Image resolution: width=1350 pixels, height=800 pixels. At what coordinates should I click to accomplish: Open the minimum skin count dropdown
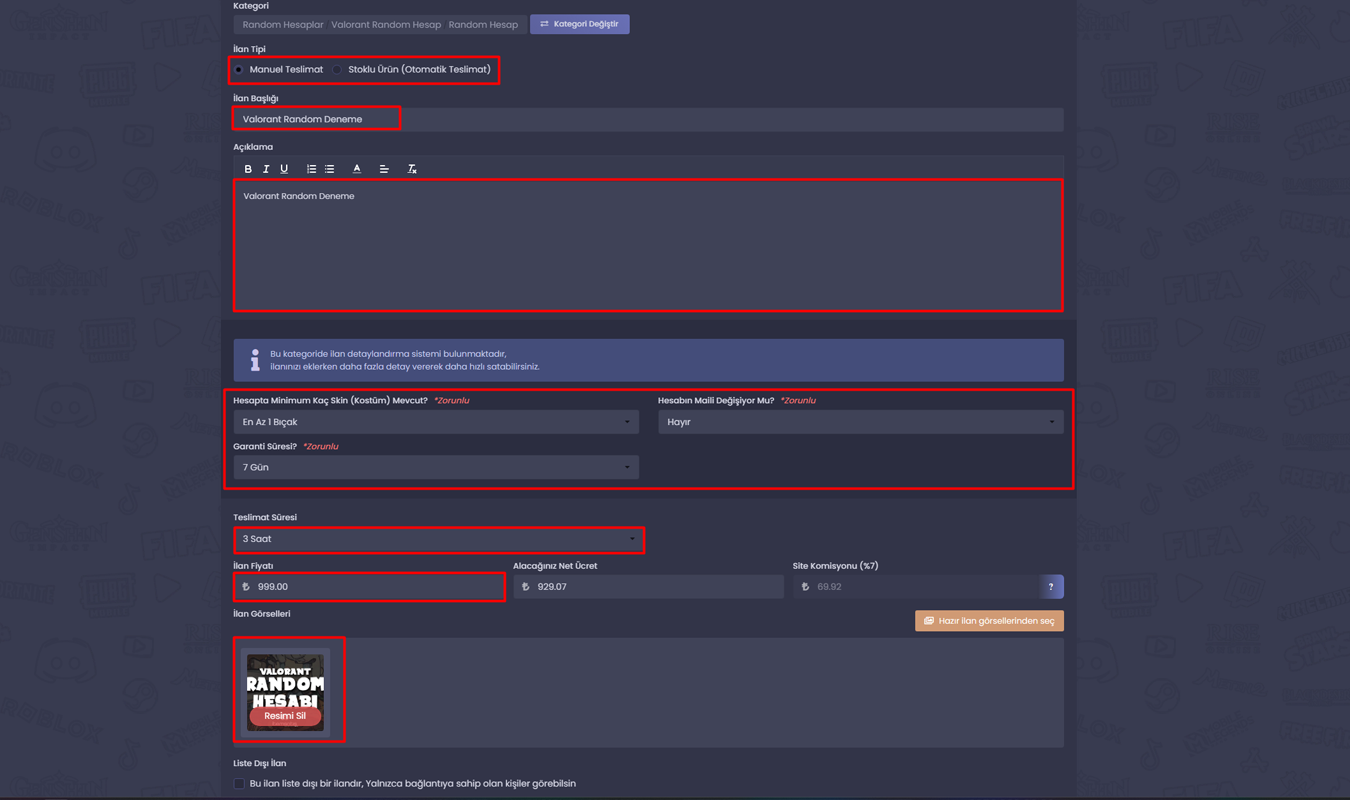436,422
